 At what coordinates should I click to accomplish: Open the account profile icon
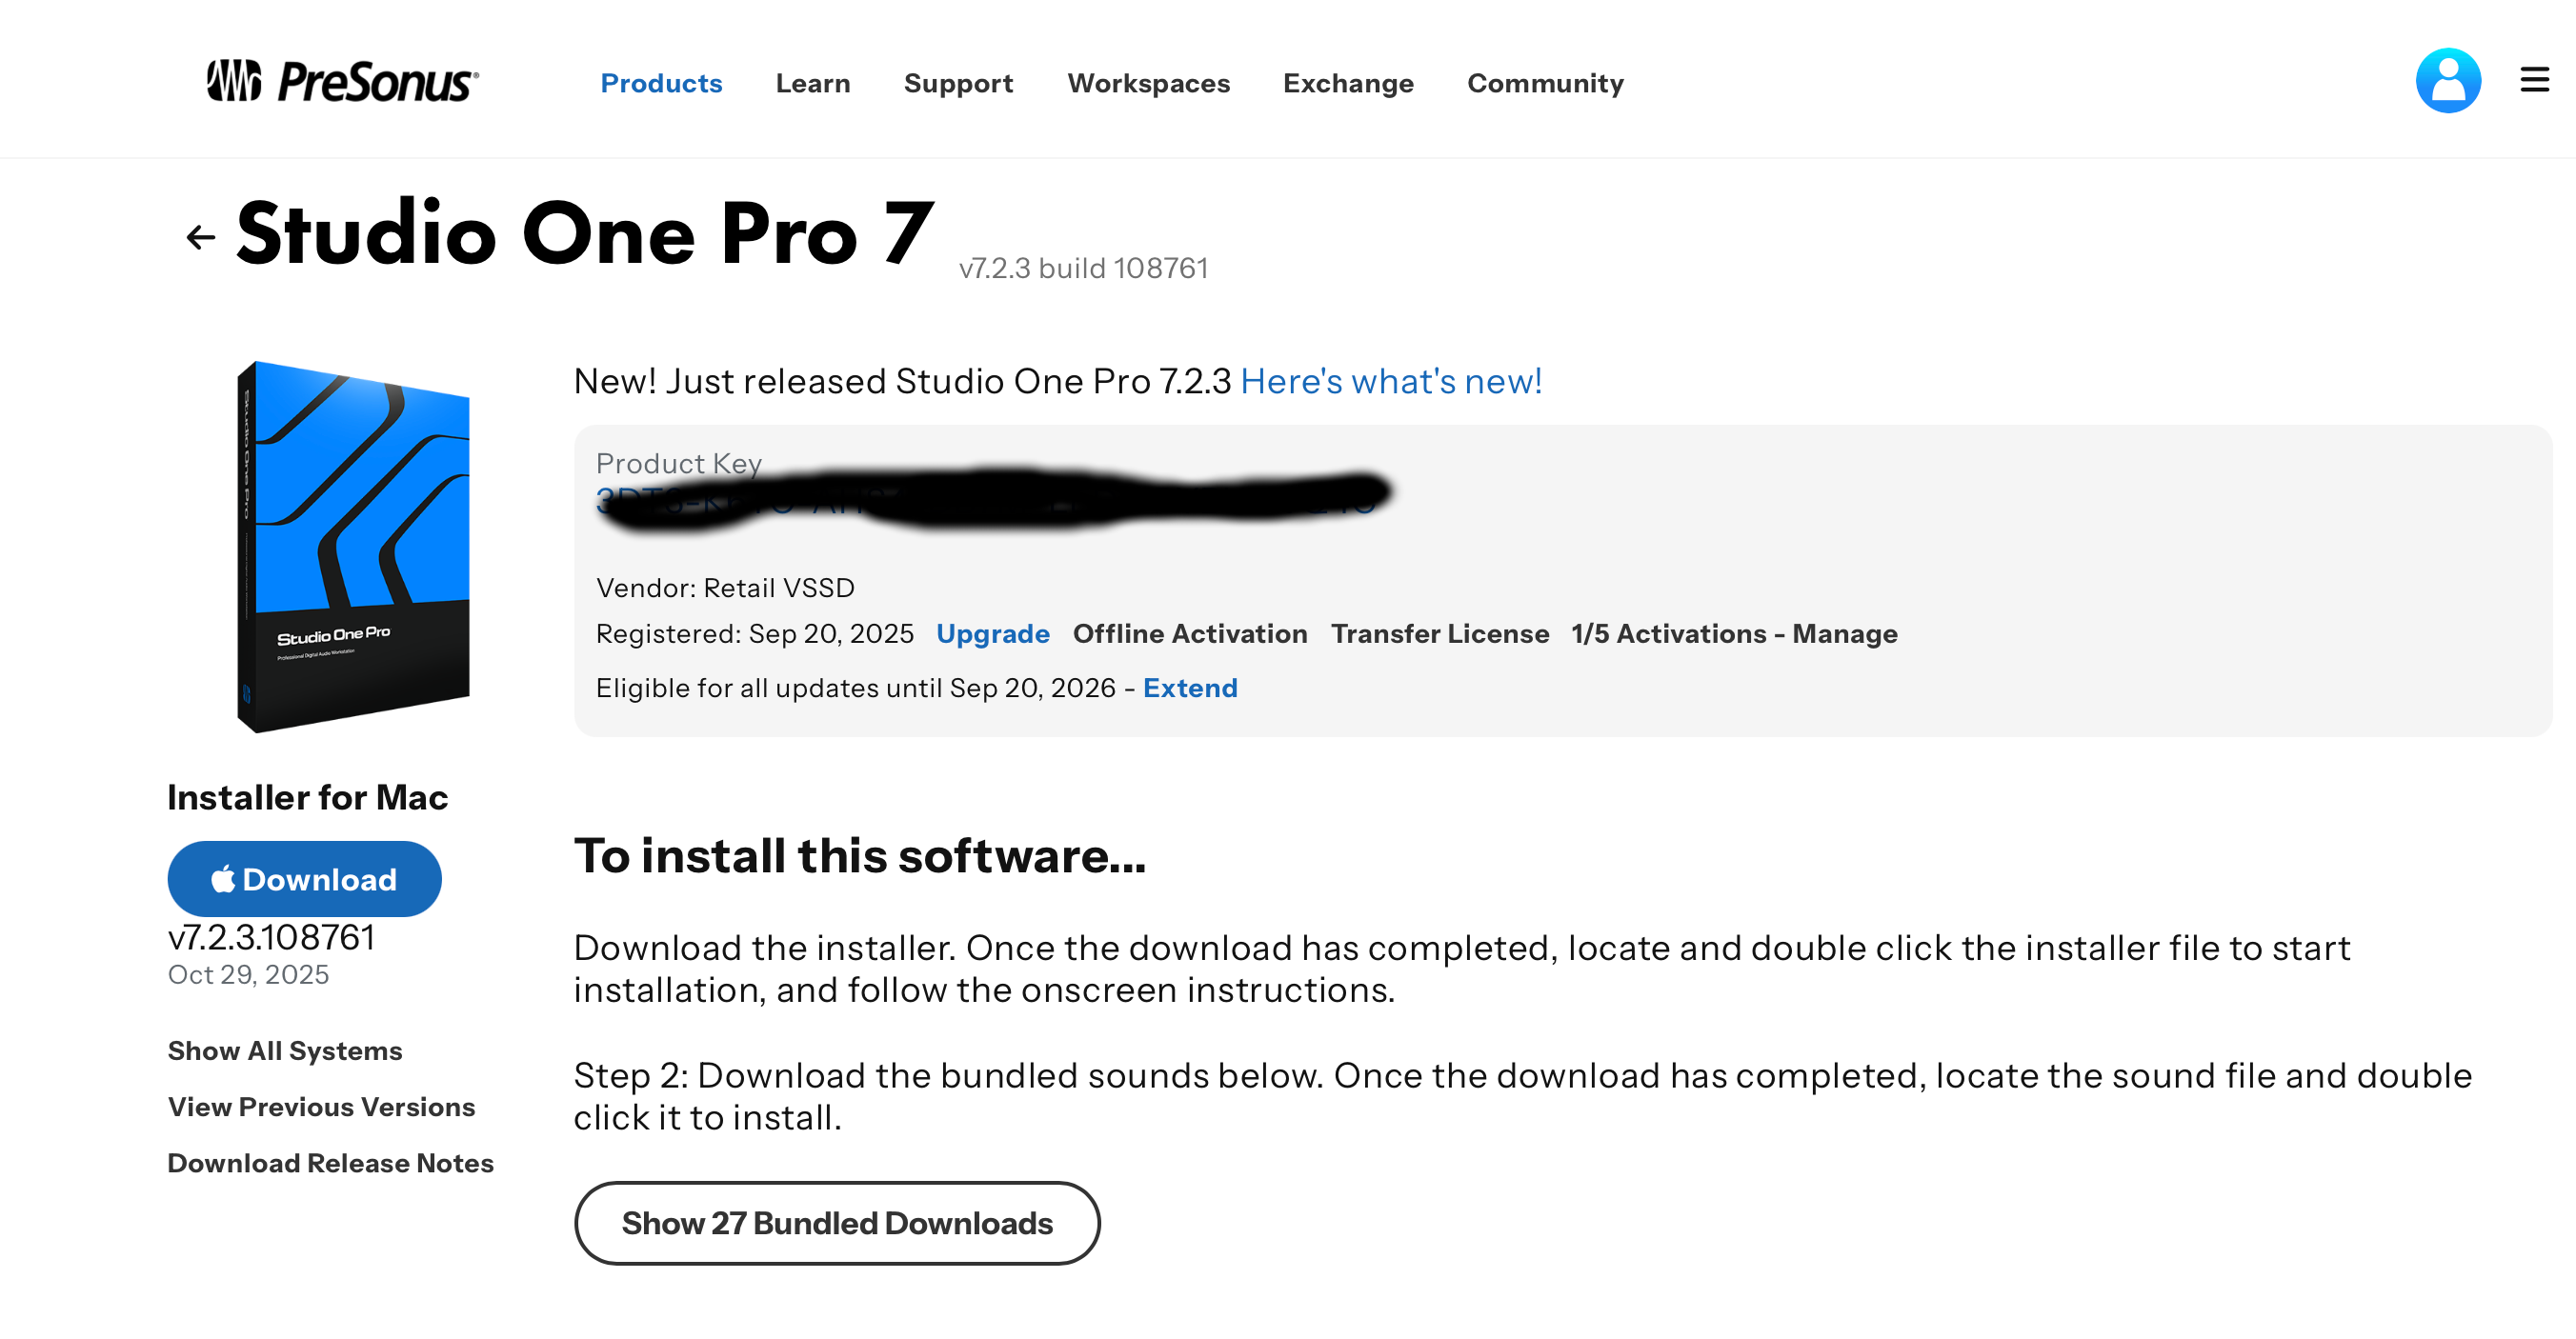coord(2448,80)
